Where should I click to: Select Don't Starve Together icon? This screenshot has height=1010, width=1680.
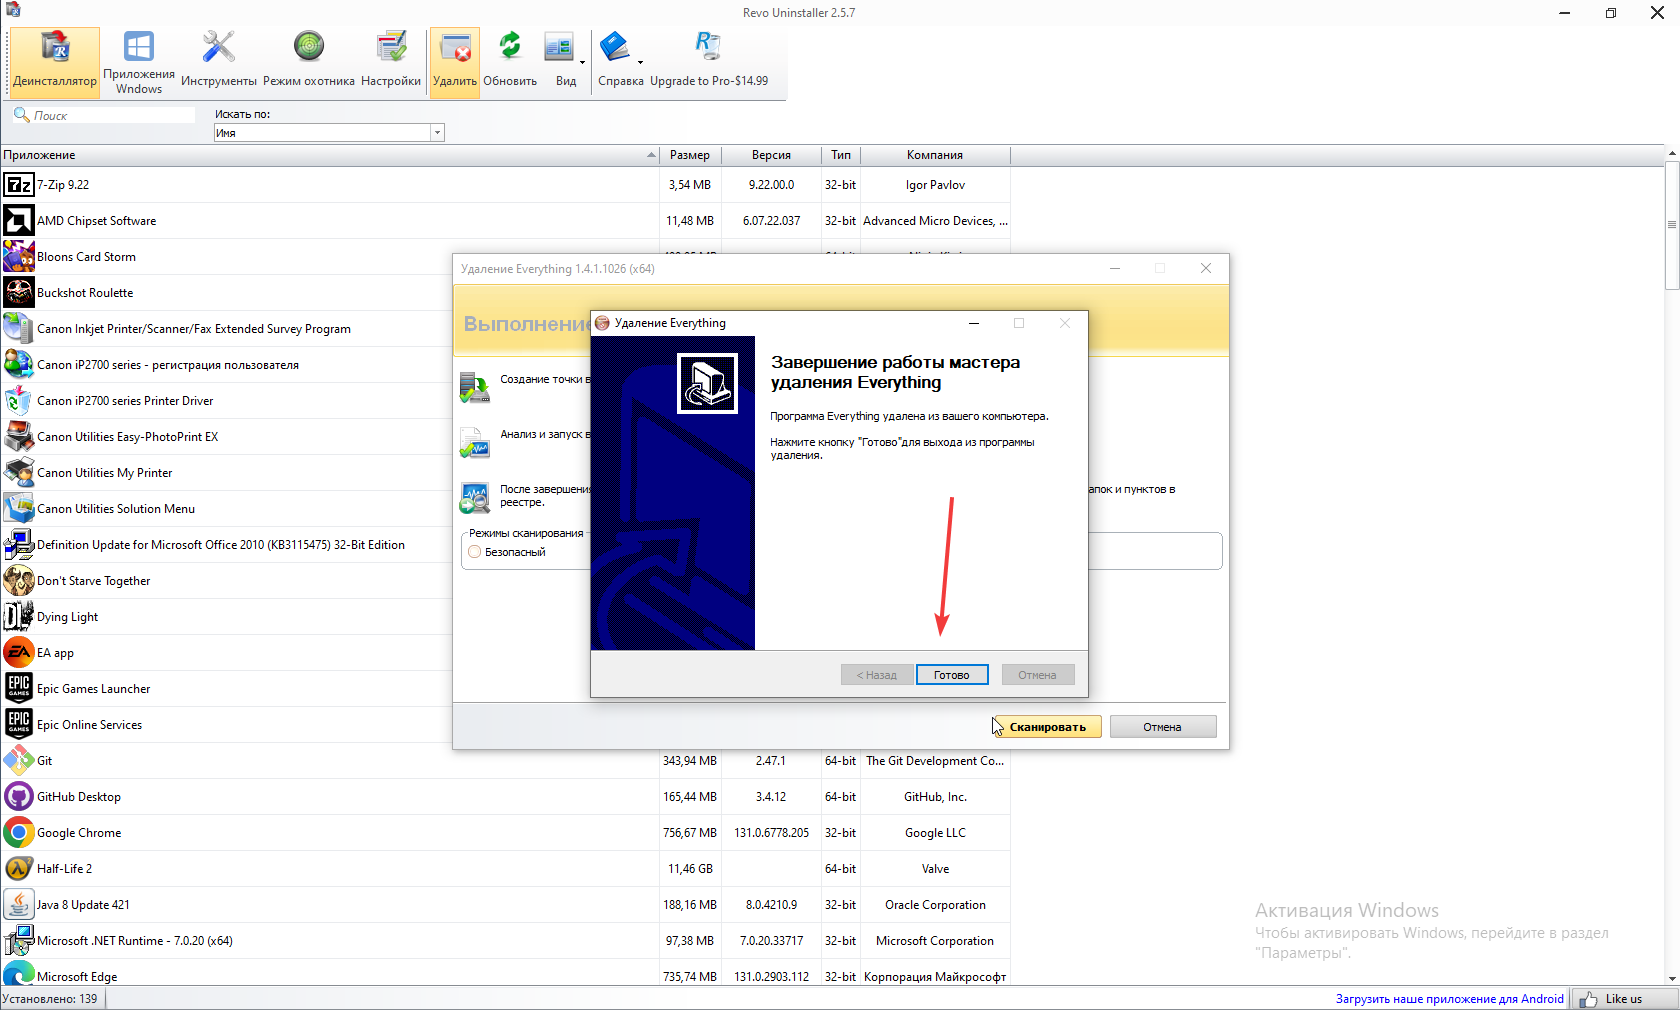(19, 581)
